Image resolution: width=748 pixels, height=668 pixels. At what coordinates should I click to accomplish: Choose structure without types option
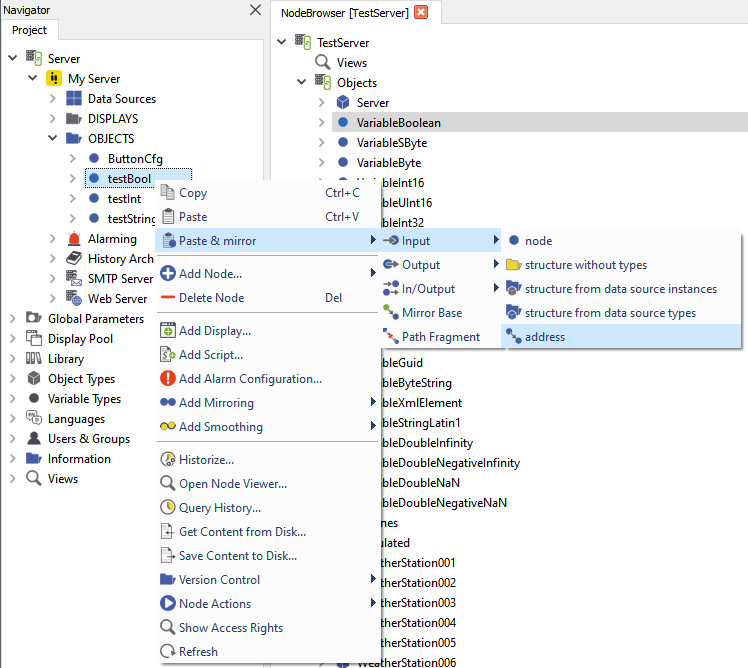[x=621, y=264]
